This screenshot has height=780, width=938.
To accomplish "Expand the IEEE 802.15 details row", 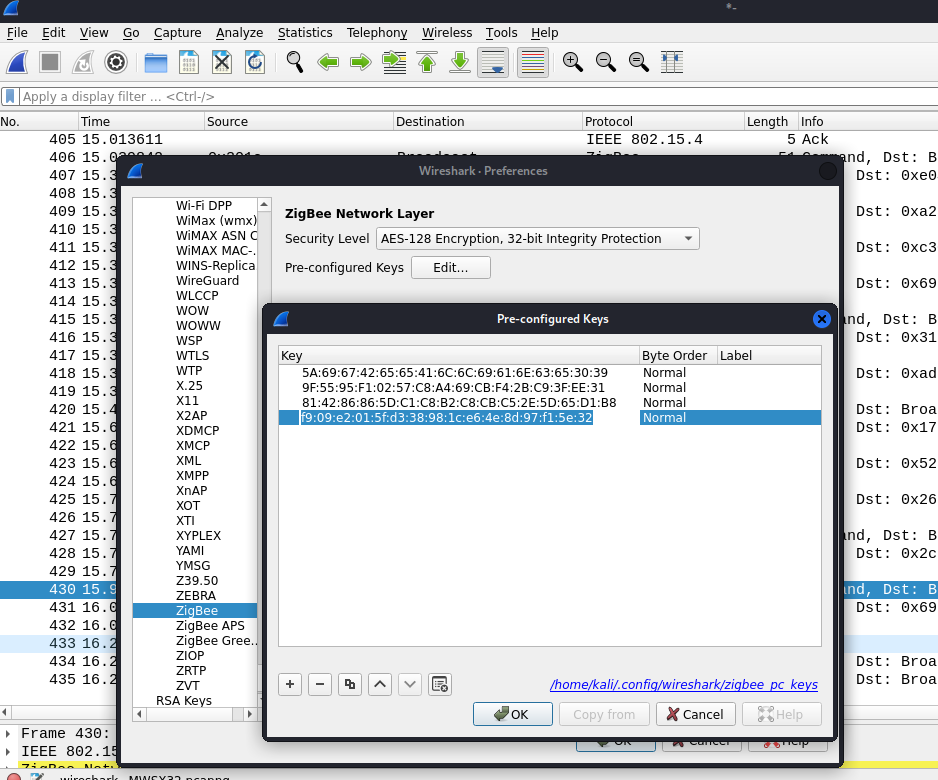I will coord(8,751).
